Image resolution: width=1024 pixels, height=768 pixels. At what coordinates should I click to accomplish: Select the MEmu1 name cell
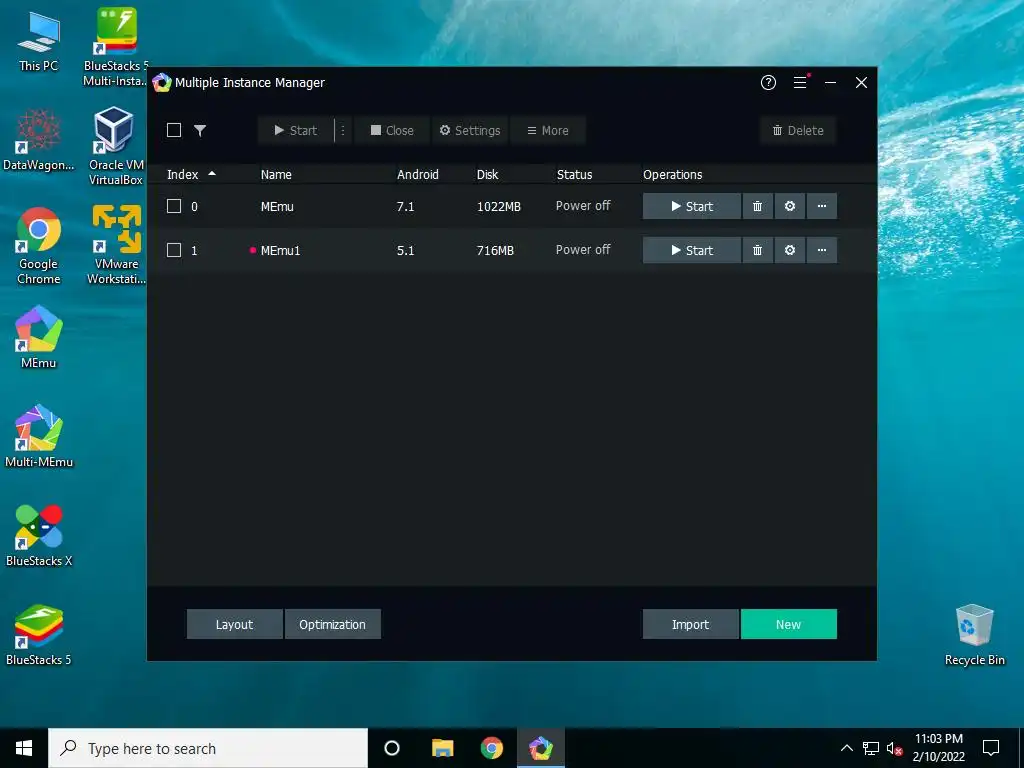pyautogui.click(x=280, y=251)
